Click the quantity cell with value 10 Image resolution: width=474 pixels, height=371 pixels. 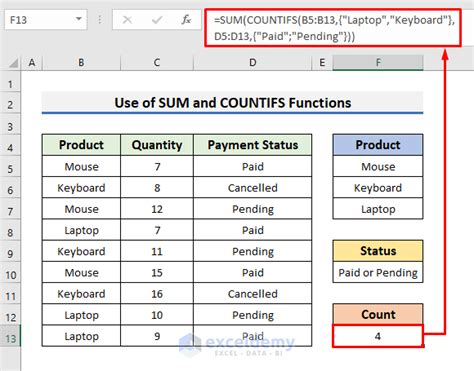(157, 315)
